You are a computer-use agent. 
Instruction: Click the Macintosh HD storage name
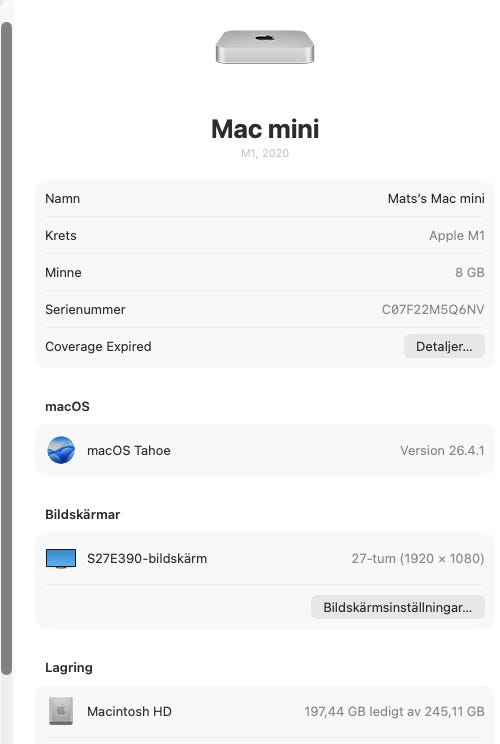(129, 711)
